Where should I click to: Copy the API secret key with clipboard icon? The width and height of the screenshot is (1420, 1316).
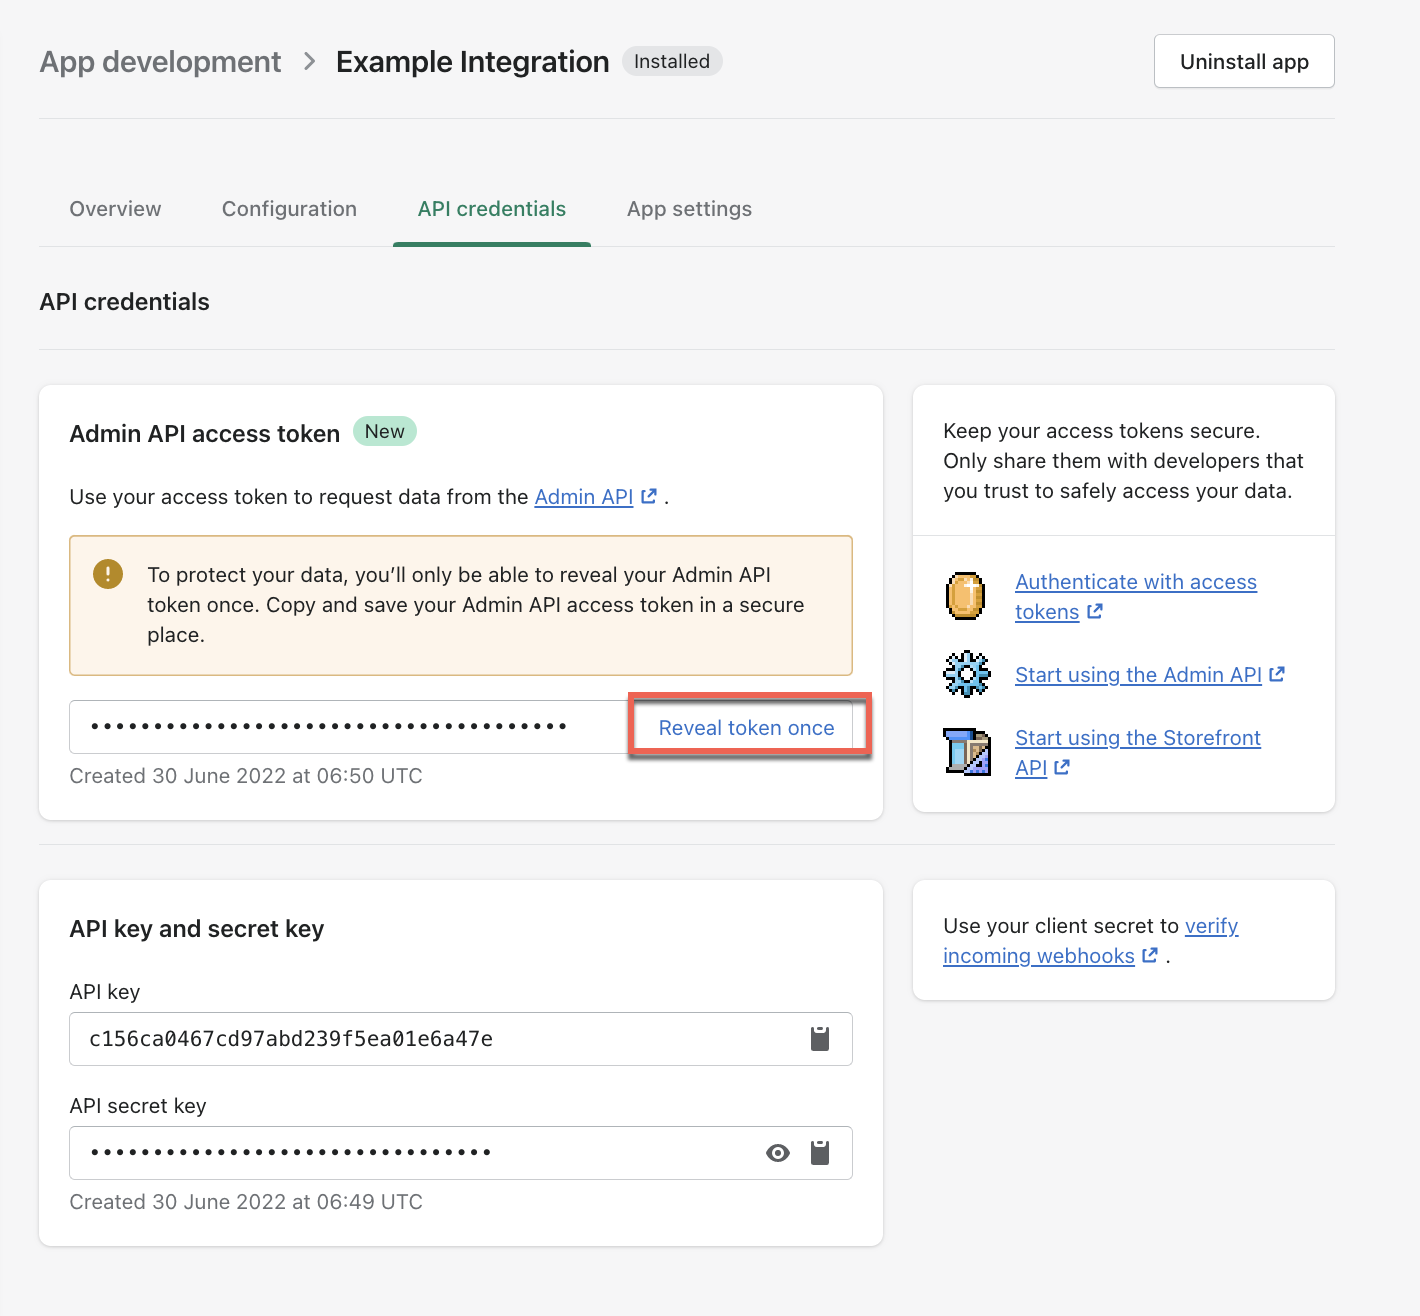820,1153
